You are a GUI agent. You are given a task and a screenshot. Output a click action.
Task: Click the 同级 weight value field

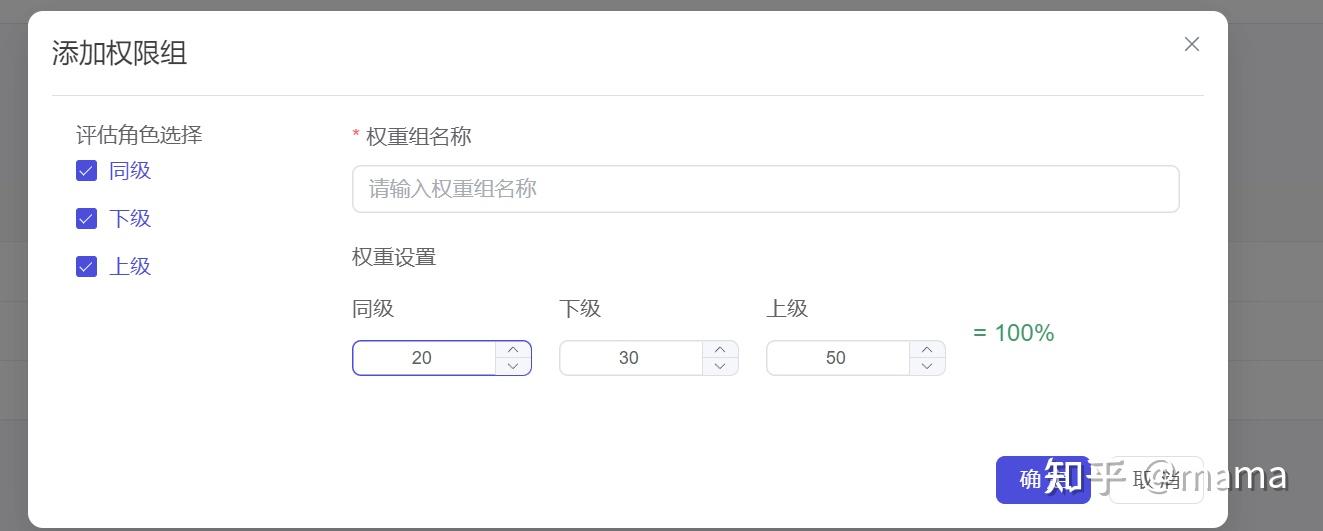pos(423,358)
